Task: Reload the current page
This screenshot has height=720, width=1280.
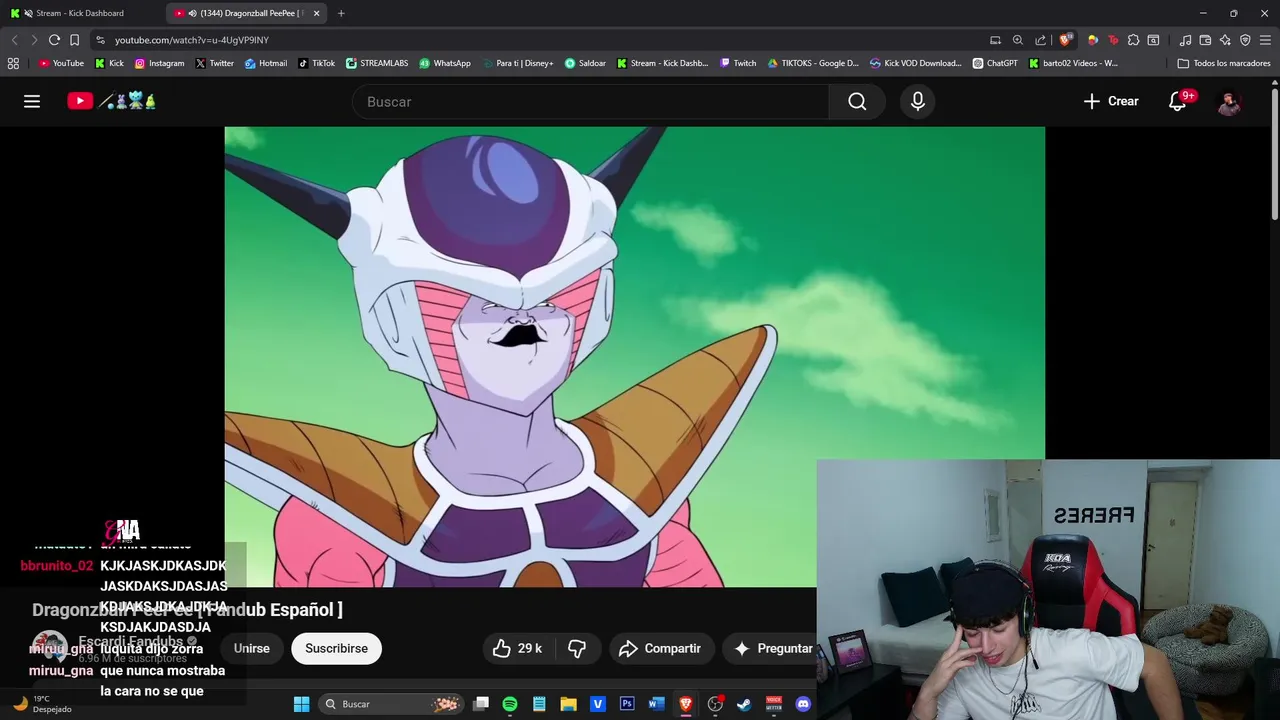Action: [54, 40]
